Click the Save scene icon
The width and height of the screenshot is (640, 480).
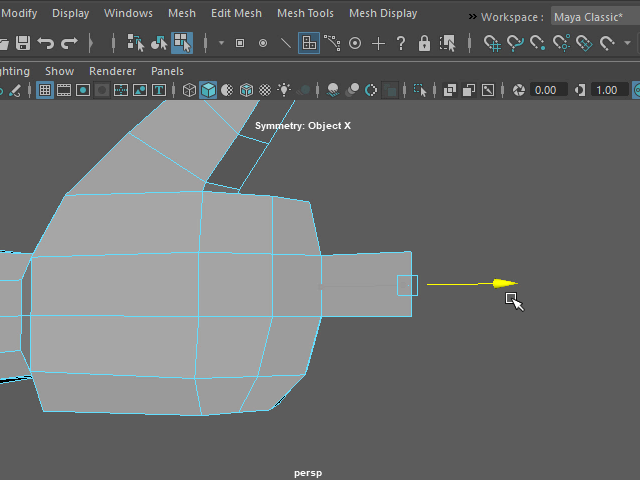(22, 43)
